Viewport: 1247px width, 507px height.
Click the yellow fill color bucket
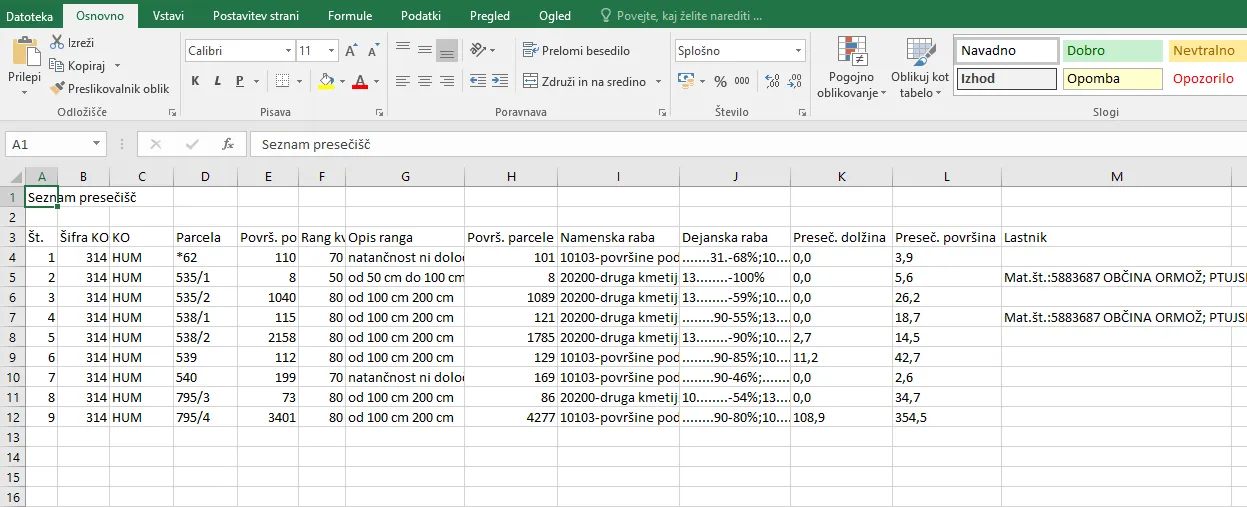pyautogui.click(x=326, y=81)
